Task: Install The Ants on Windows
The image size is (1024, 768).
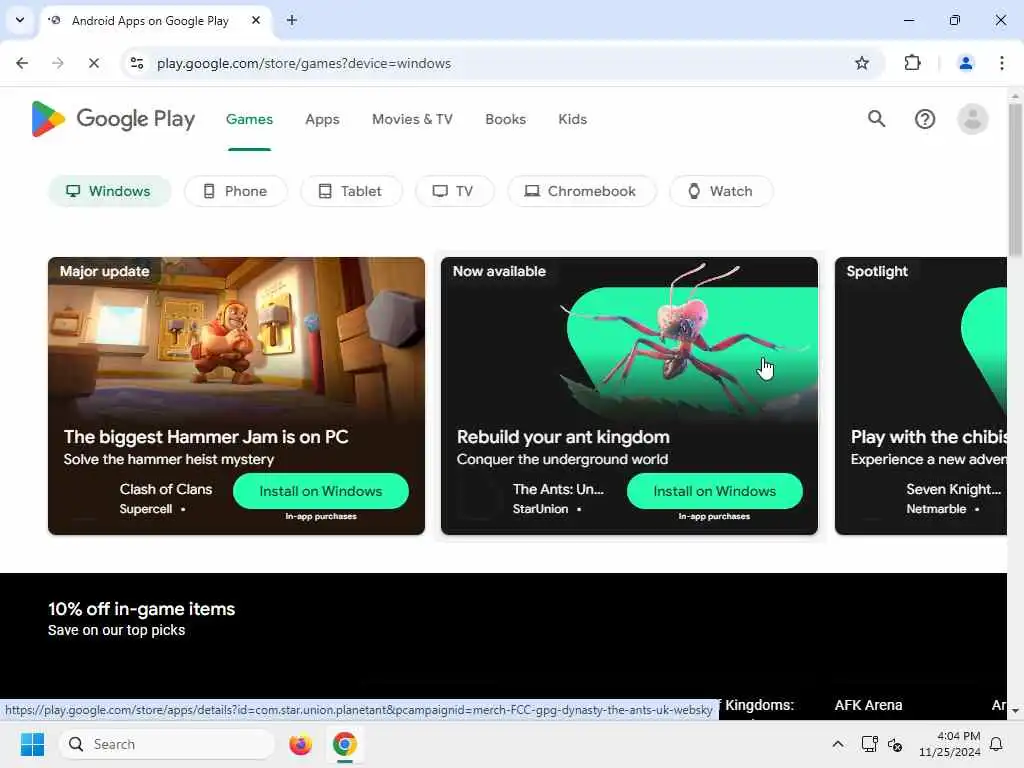Action: click(714, 491)
